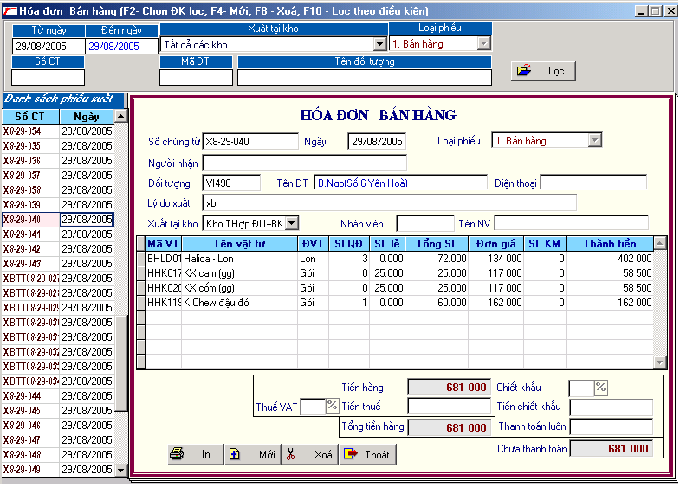Click the Lý do xuất field
This screenshot has height=484, width=678.
[x=390, y=202]
